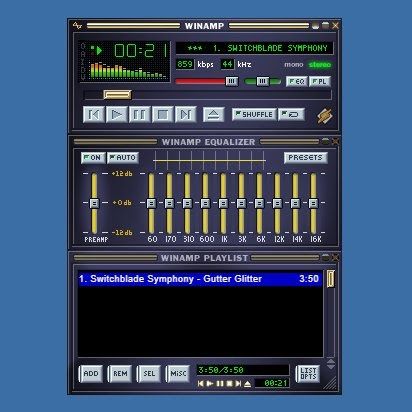
Task: Toggle windowshade mode on main Winamp window
Action: [x=325, y=25]
